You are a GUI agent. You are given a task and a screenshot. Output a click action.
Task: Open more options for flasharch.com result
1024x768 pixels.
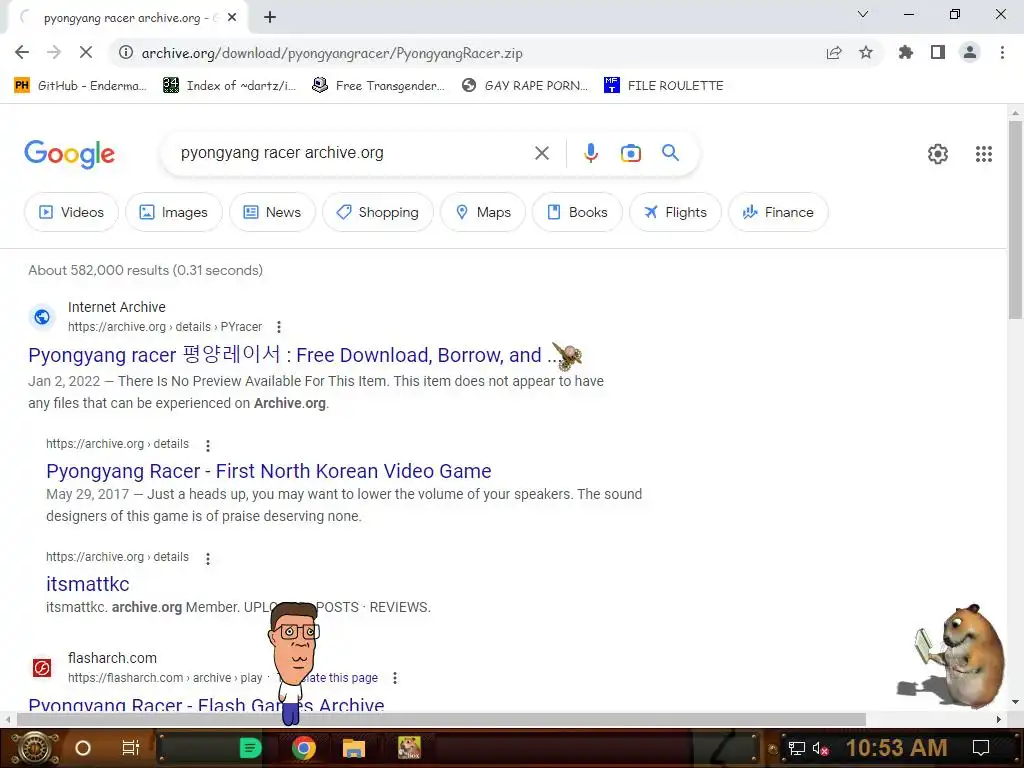[x=394, y=678]
